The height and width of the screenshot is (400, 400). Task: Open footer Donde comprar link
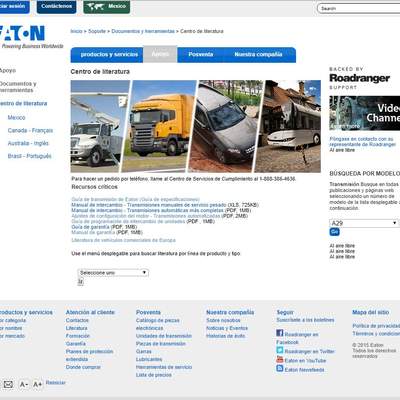coord(83,367)
